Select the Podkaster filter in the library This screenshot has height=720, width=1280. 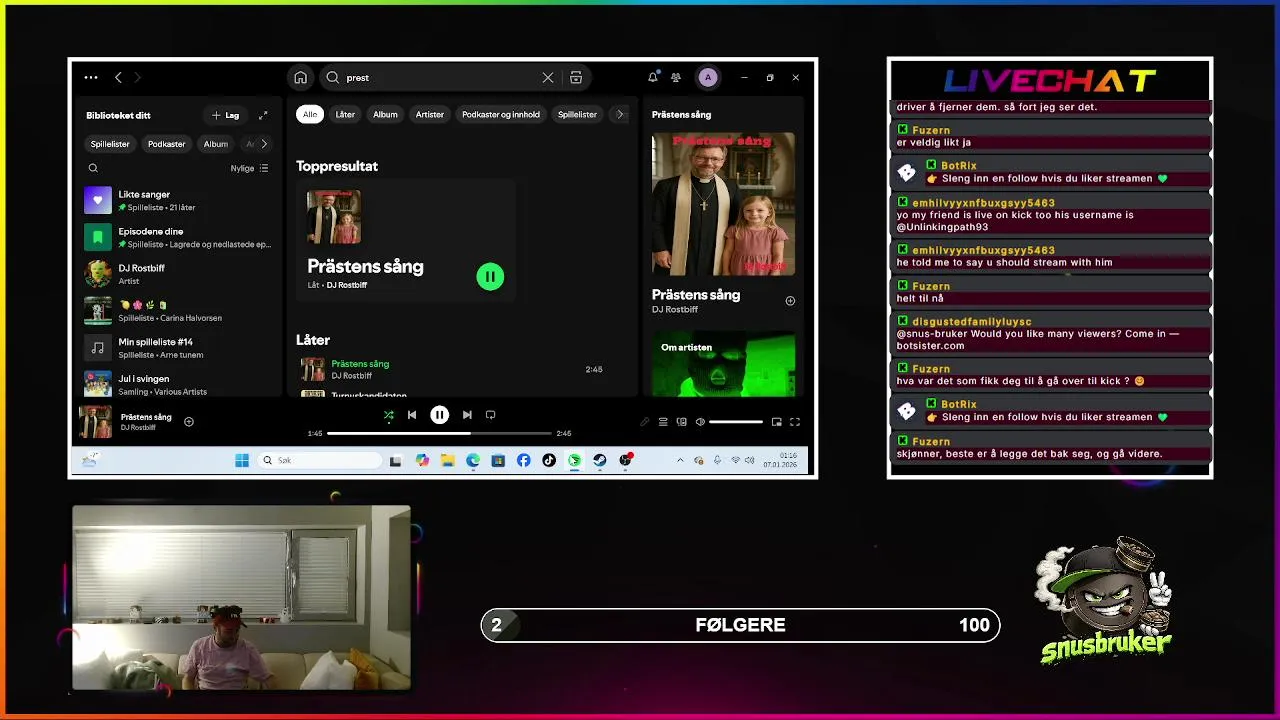click(166, 144)
